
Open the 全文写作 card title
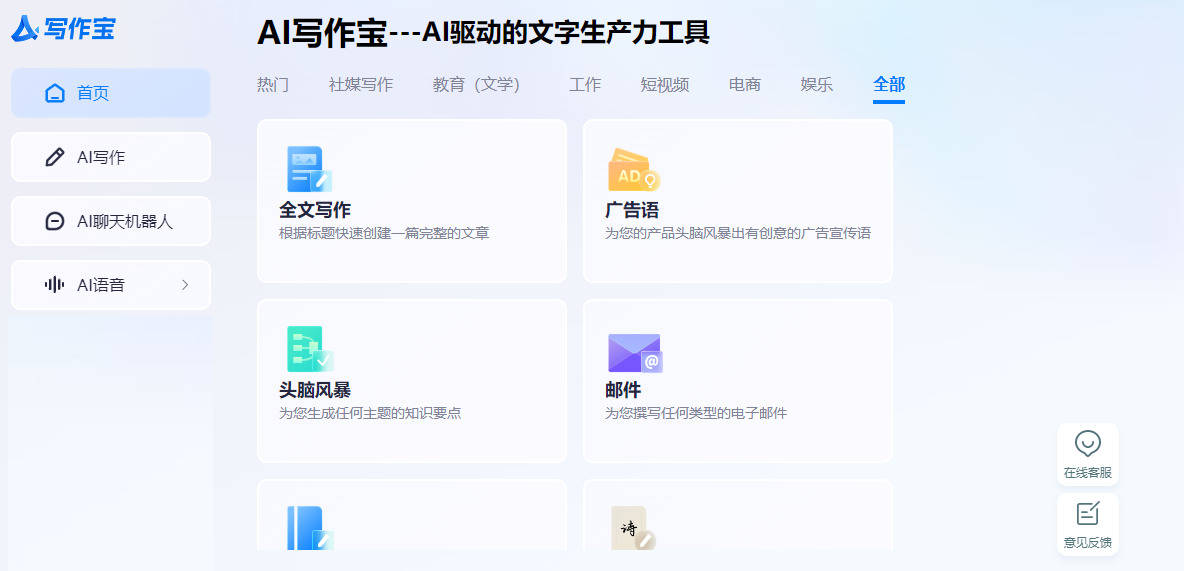(315, 210)
